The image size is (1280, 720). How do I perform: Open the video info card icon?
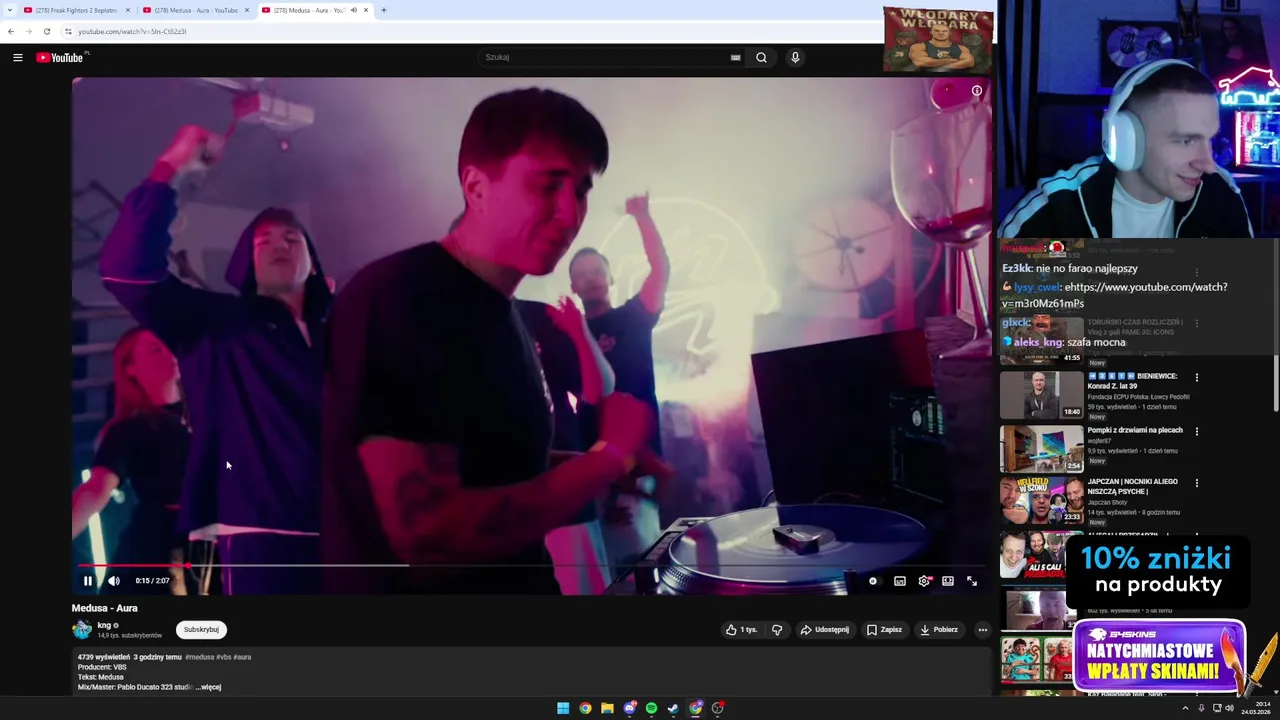tap(977, 91)
